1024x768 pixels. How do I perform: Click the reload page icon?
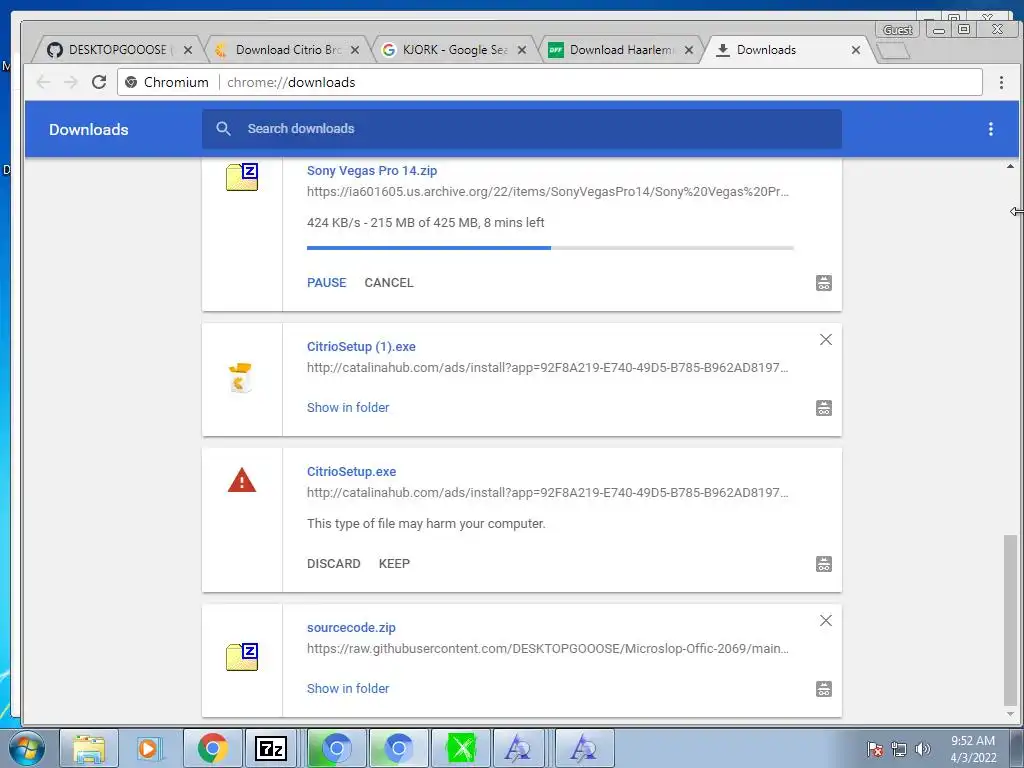(99, 82)
